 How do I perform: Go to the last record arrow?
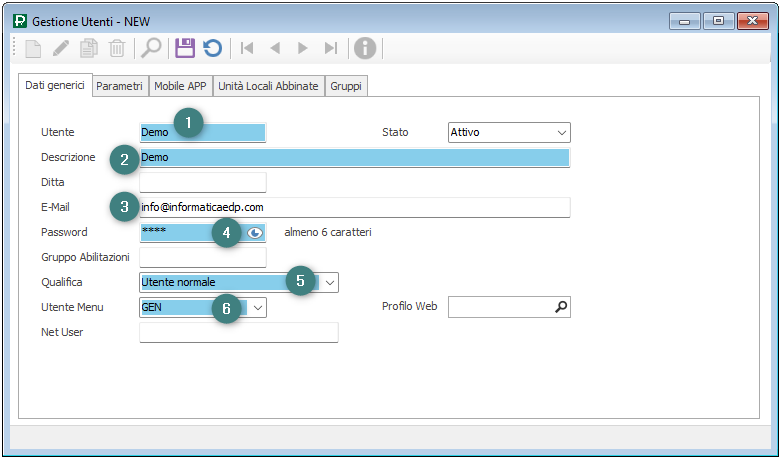(331, 48)
